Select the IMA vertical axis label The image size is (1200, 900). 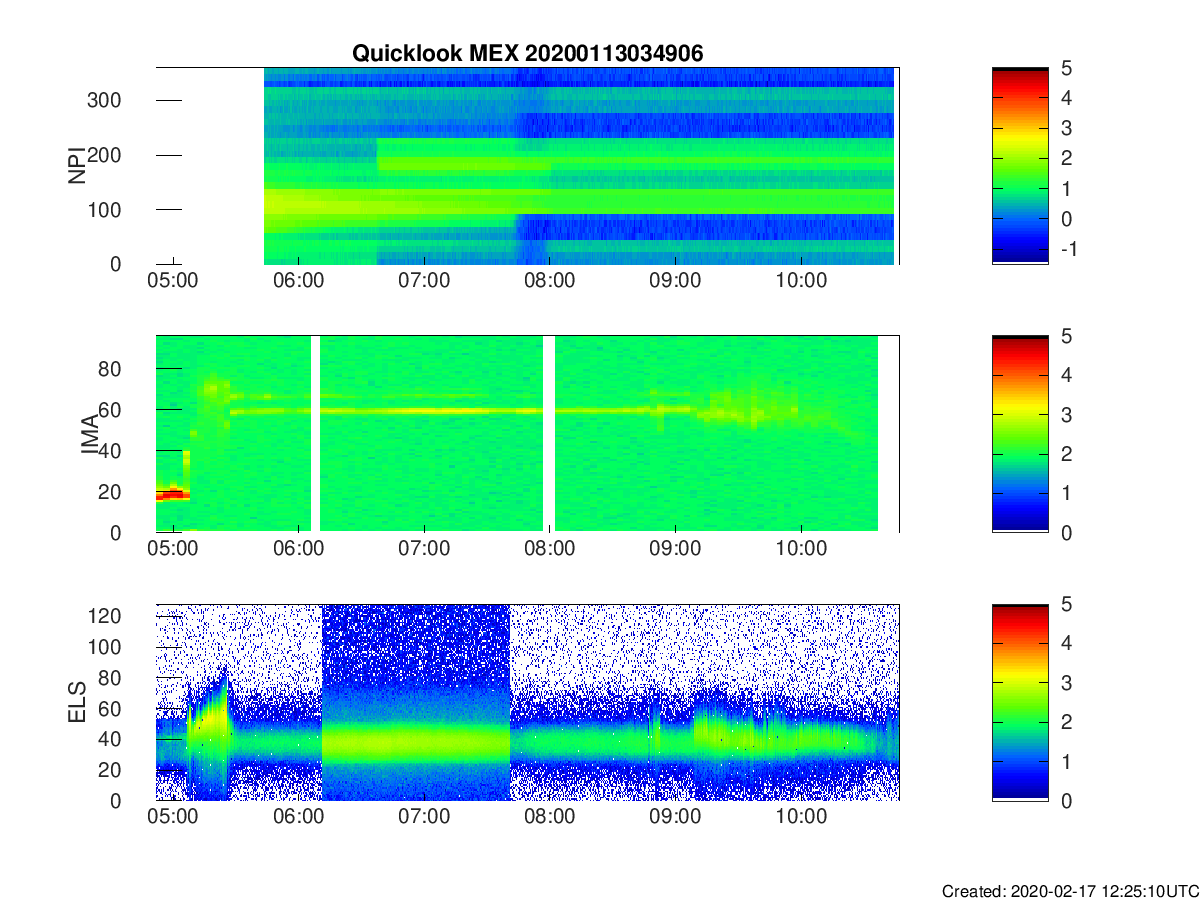(x=90, y=434)
